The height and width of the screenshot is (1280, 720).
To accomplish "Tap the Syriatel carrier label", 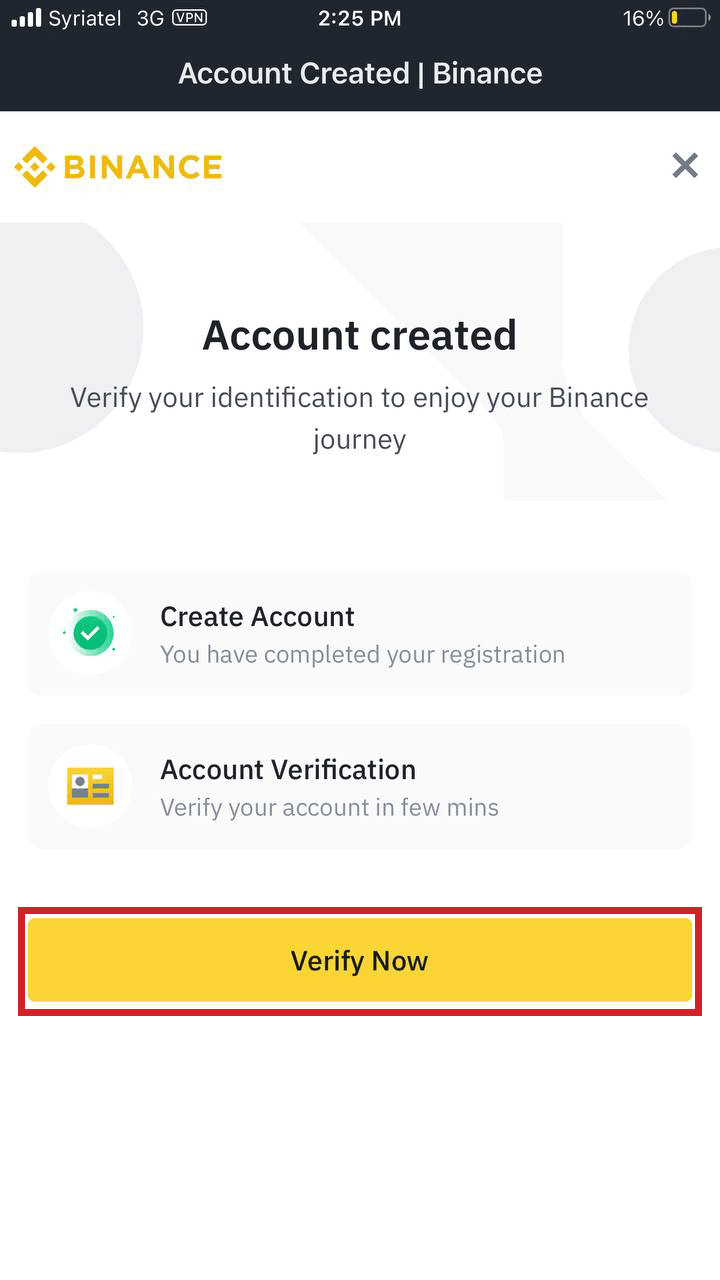I will 86,18.
